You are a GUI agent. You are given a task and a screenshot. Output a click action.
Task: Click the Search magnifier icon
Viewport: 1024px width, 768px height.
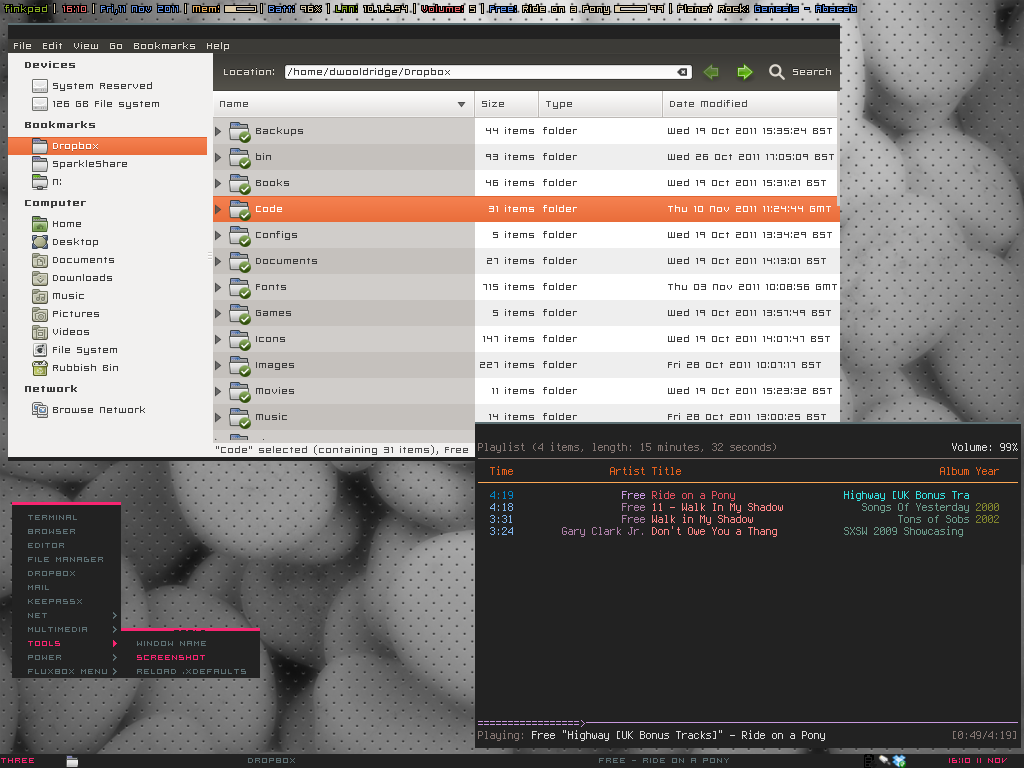click(x=776, y=72)
